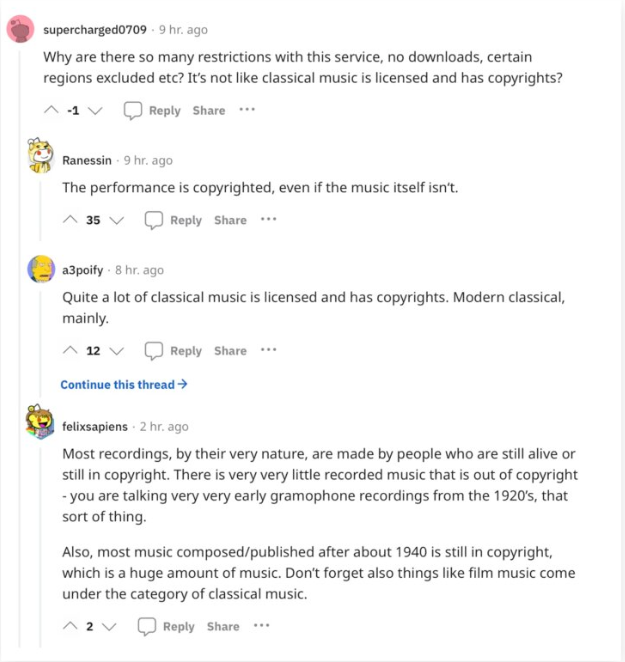Downvote felixsapiens's comment
This screenshot has height=662, width=625.
point(109,627)
